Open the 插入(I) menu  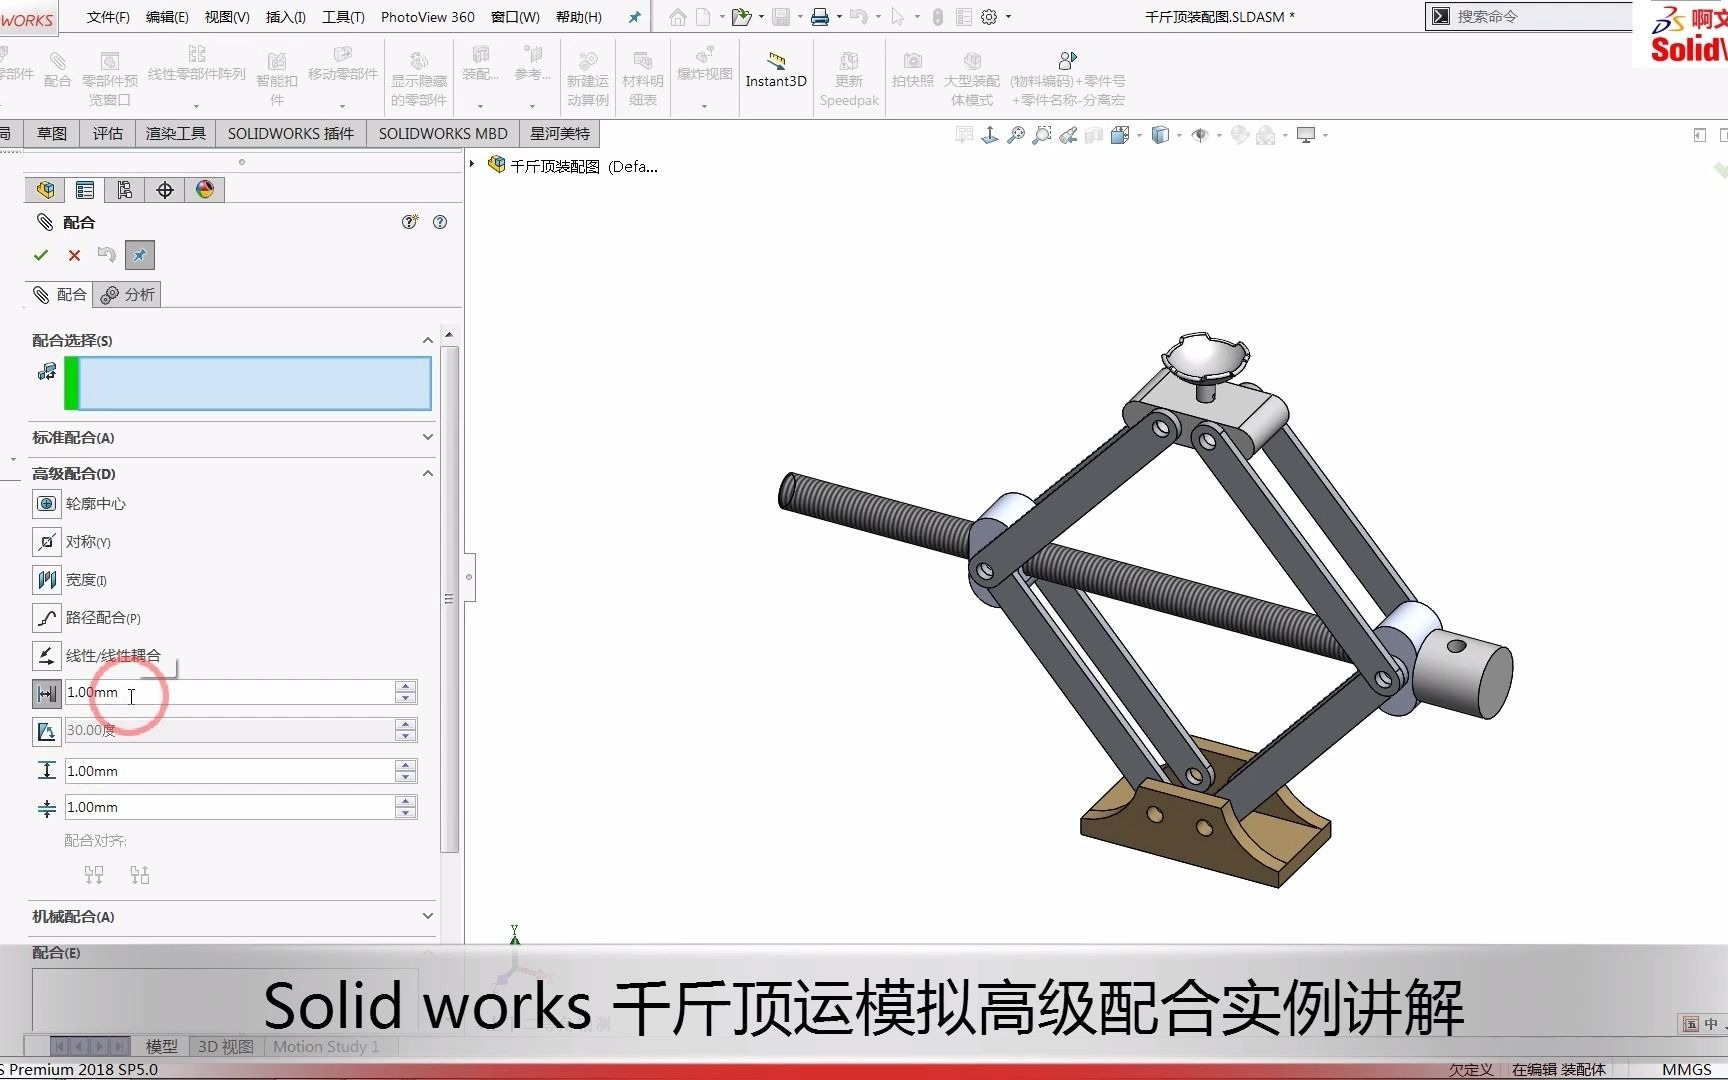click(283, 17)
